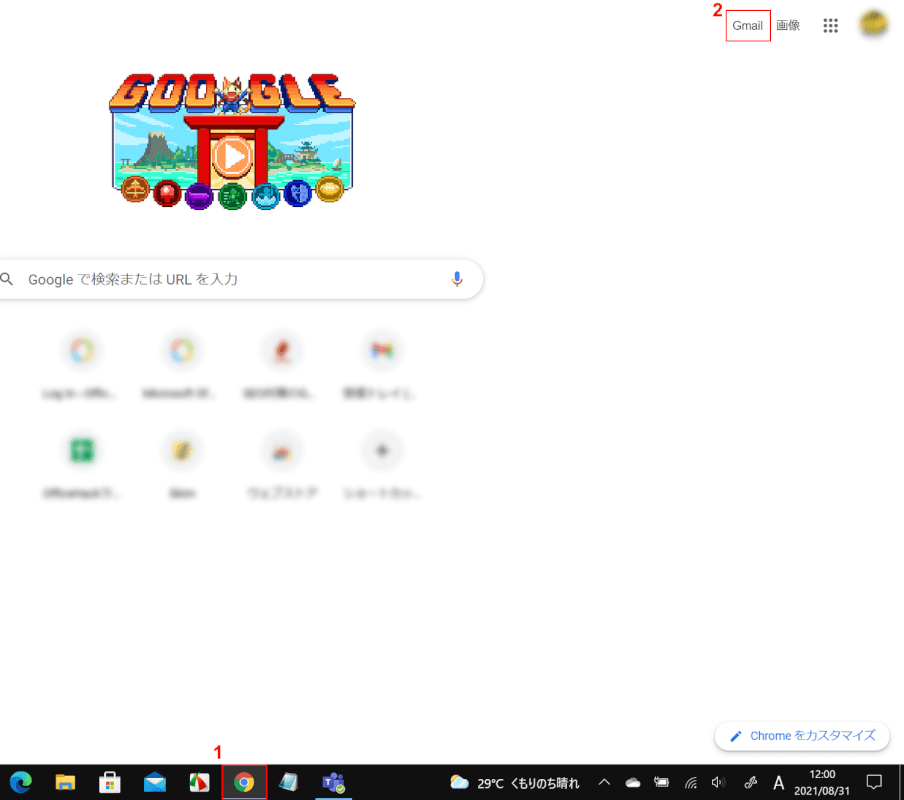Add a new shortcut with the plus tile

tap(382, 465)
